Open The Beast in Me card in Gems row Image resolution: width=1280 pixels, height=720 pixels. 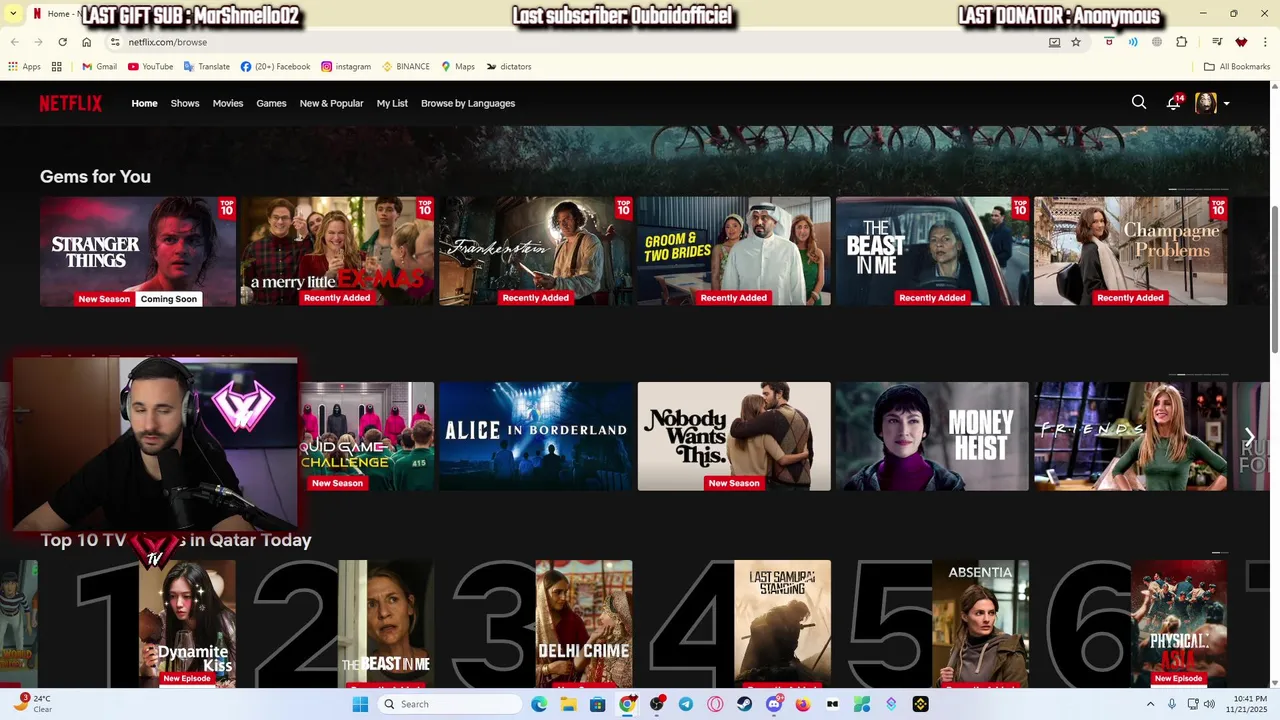click(932, 251)
